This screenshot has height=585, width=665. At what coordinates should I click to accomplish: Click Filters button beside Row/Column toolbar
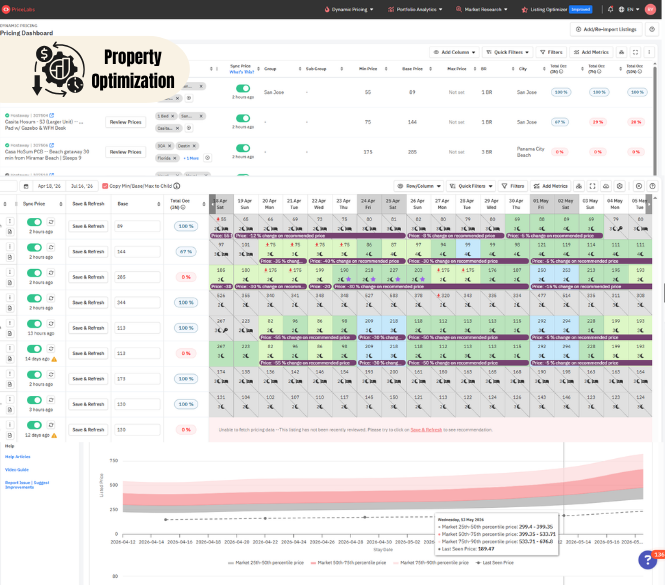513,186
